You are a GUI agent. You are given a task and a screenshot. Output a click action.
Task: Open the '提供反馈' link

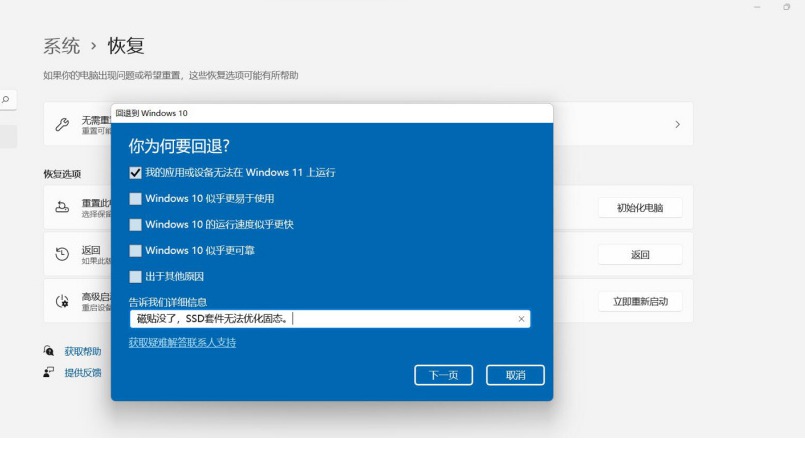pyautogui.click(x=83, y=373)
